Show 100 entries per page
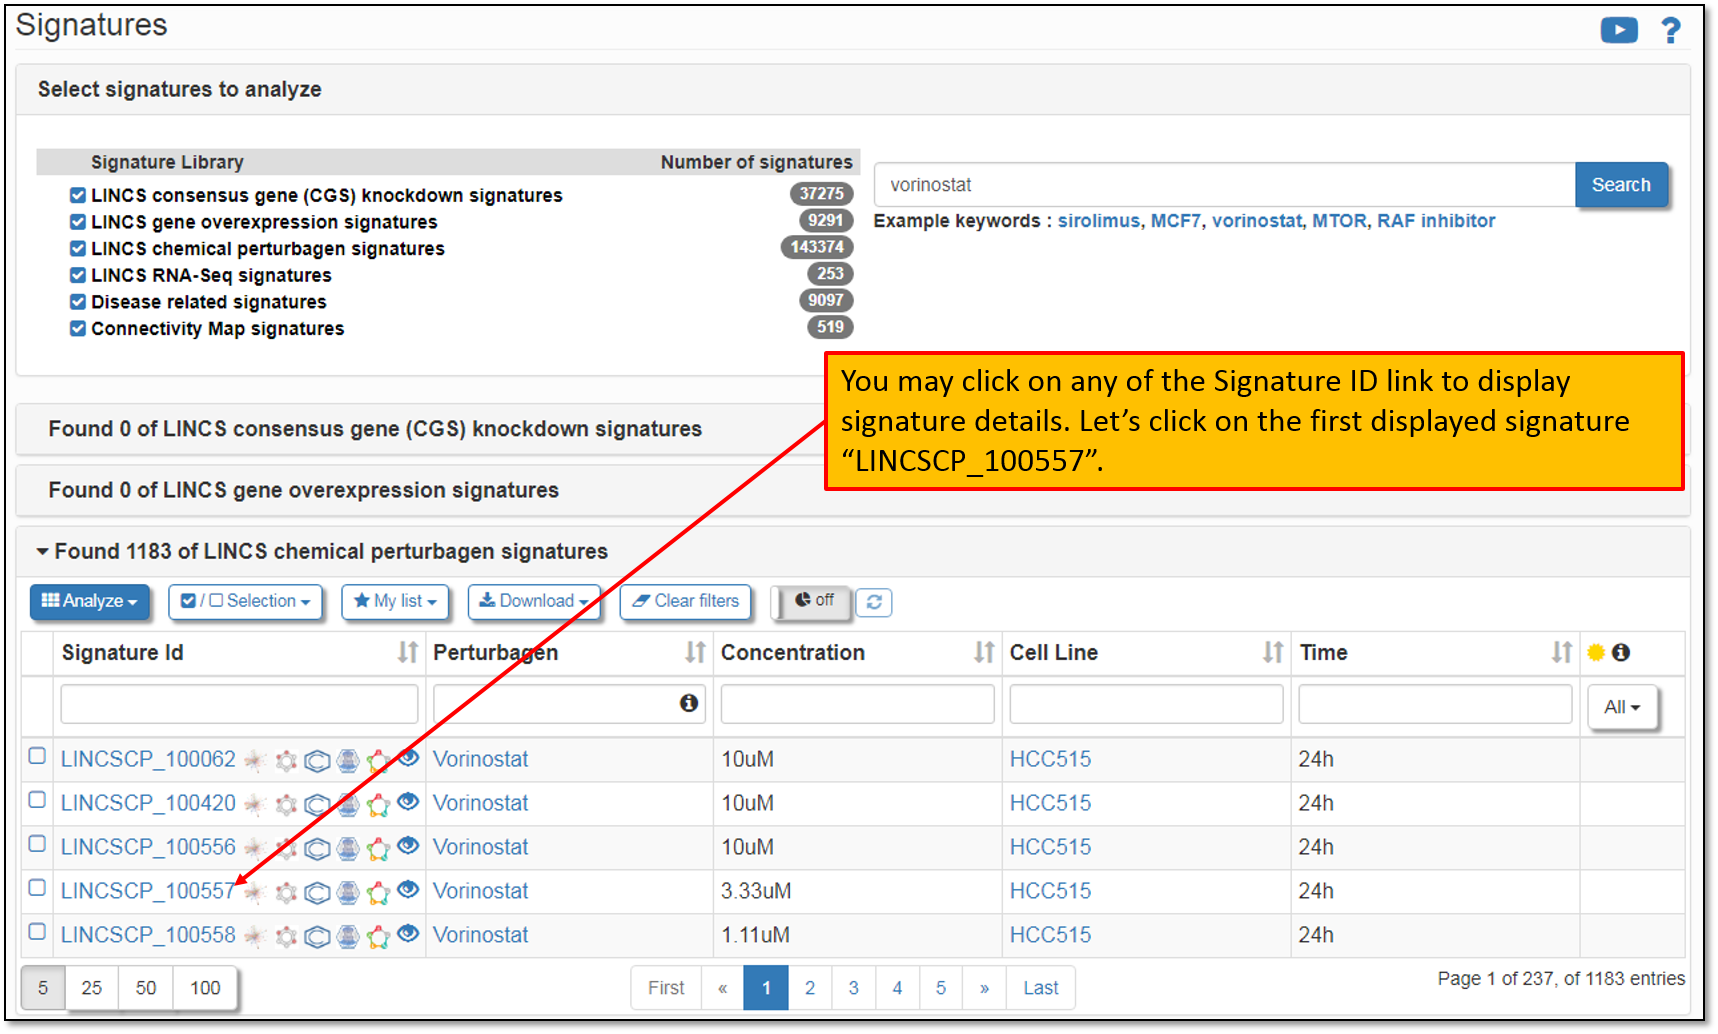Image resolution: width=1718 pixels, height=1034 pixels. 205,988
